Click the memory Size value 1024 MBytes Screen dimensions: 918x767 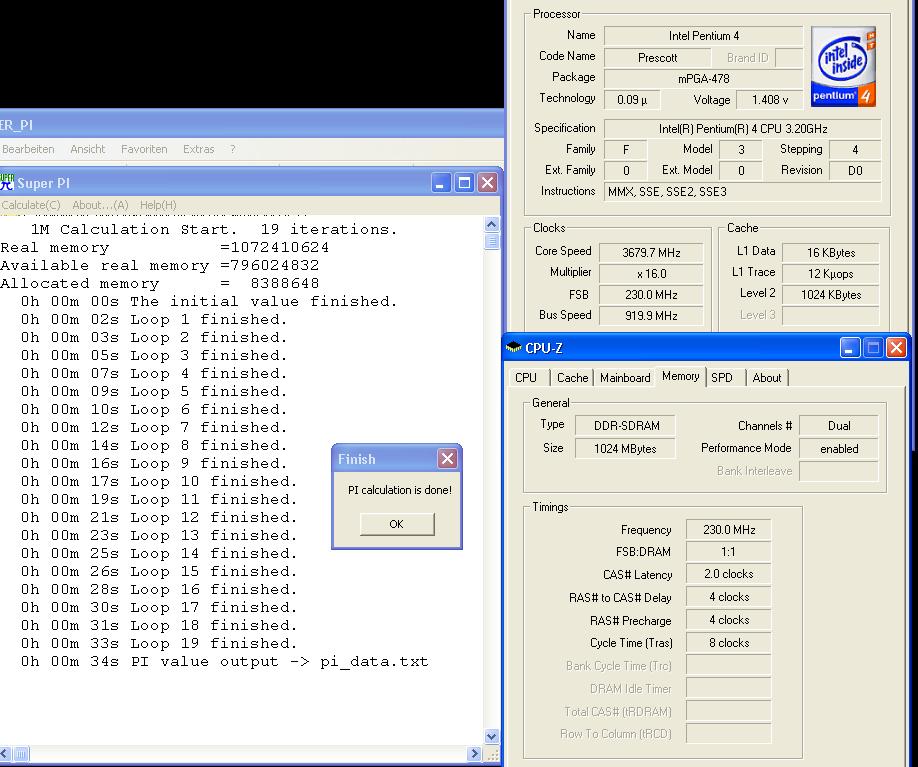pos(626,449)
